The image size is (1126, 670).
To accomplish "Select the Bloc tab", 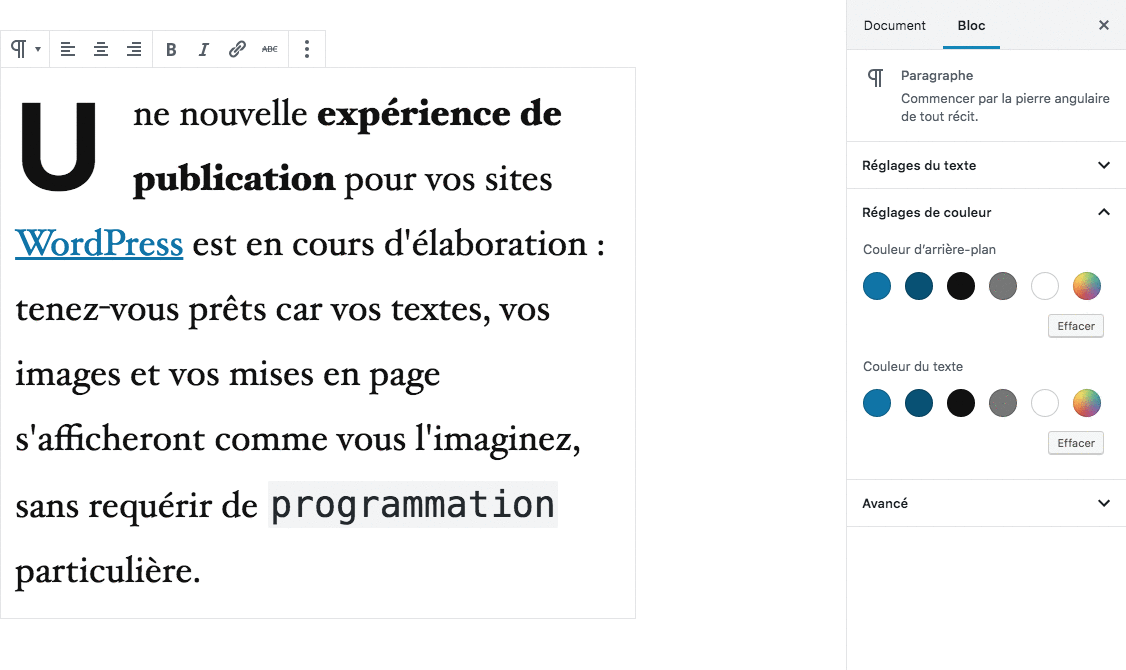I will tap(971, 25).
